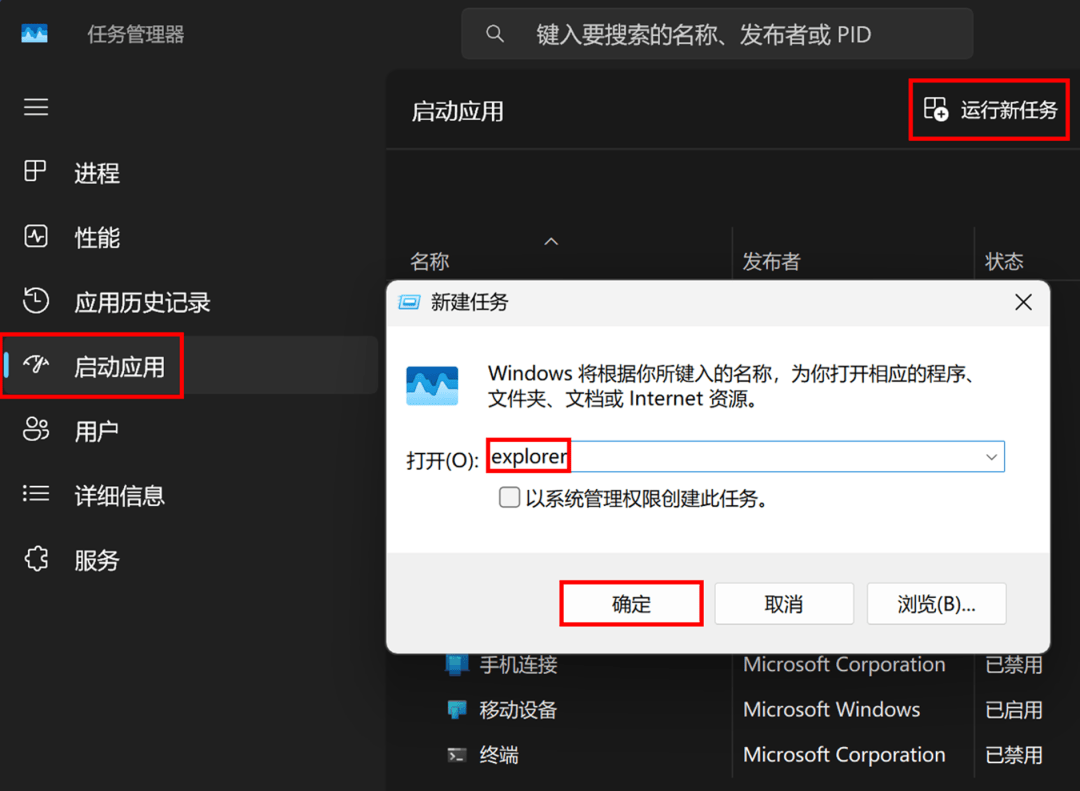Select the 应用历史记录 history icon

pos(36,301)
